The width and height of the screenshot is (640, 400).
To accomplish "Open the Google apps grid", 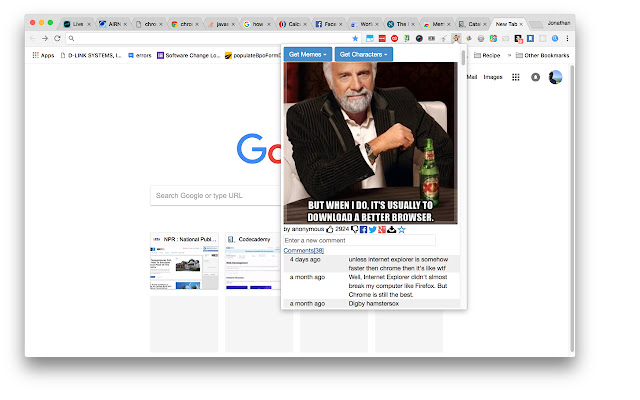I will pos(516,77).
